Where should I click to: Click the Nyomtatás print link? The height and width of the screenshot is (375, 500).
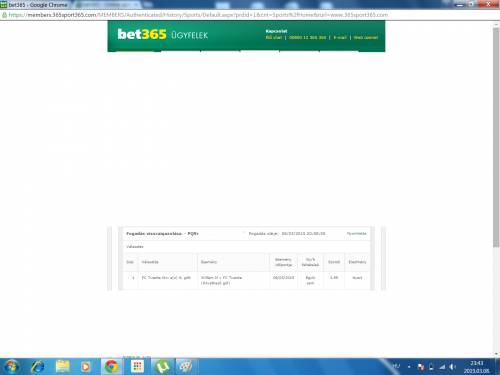pyautogui.click(x=356, y=233)
